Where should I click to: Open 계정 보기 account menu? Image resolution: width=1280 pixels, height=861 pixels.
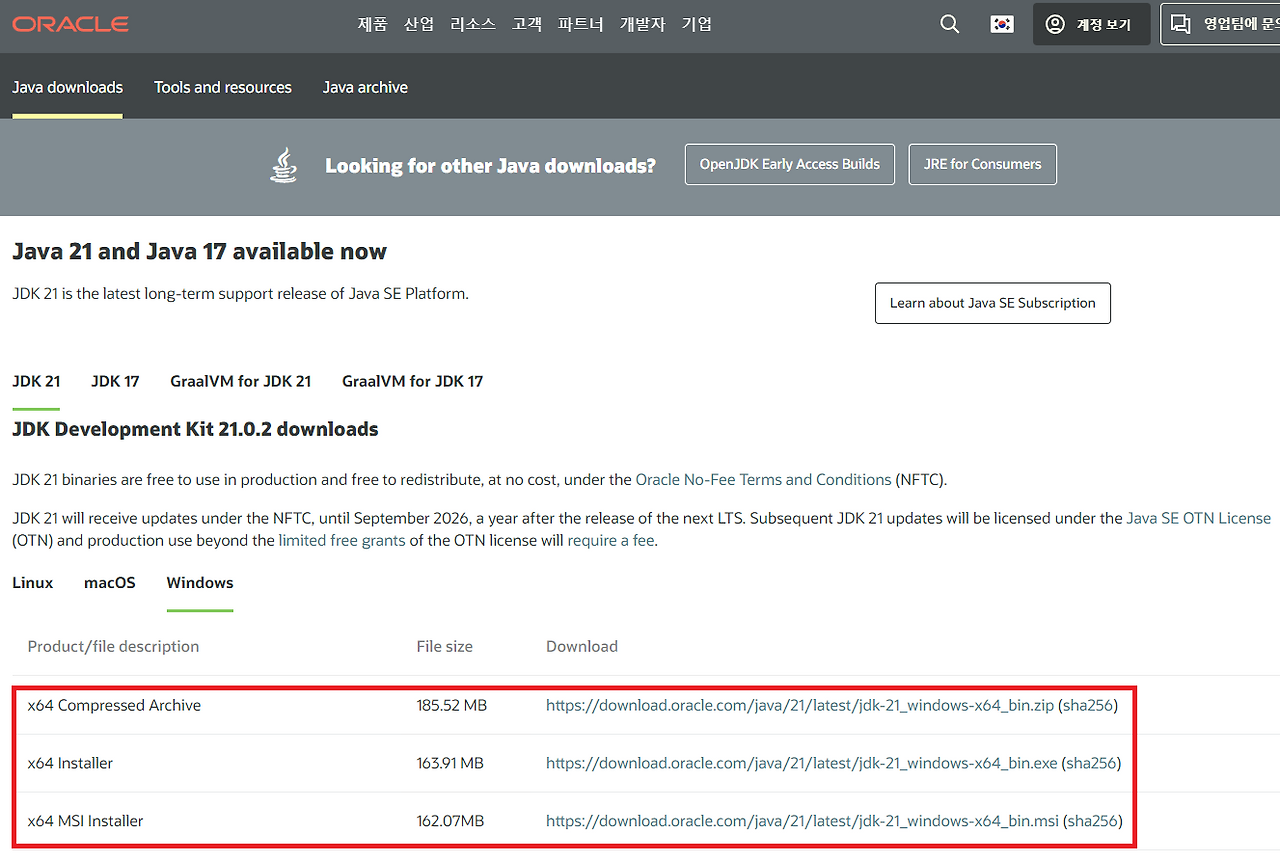click(x=1091, y=24)
